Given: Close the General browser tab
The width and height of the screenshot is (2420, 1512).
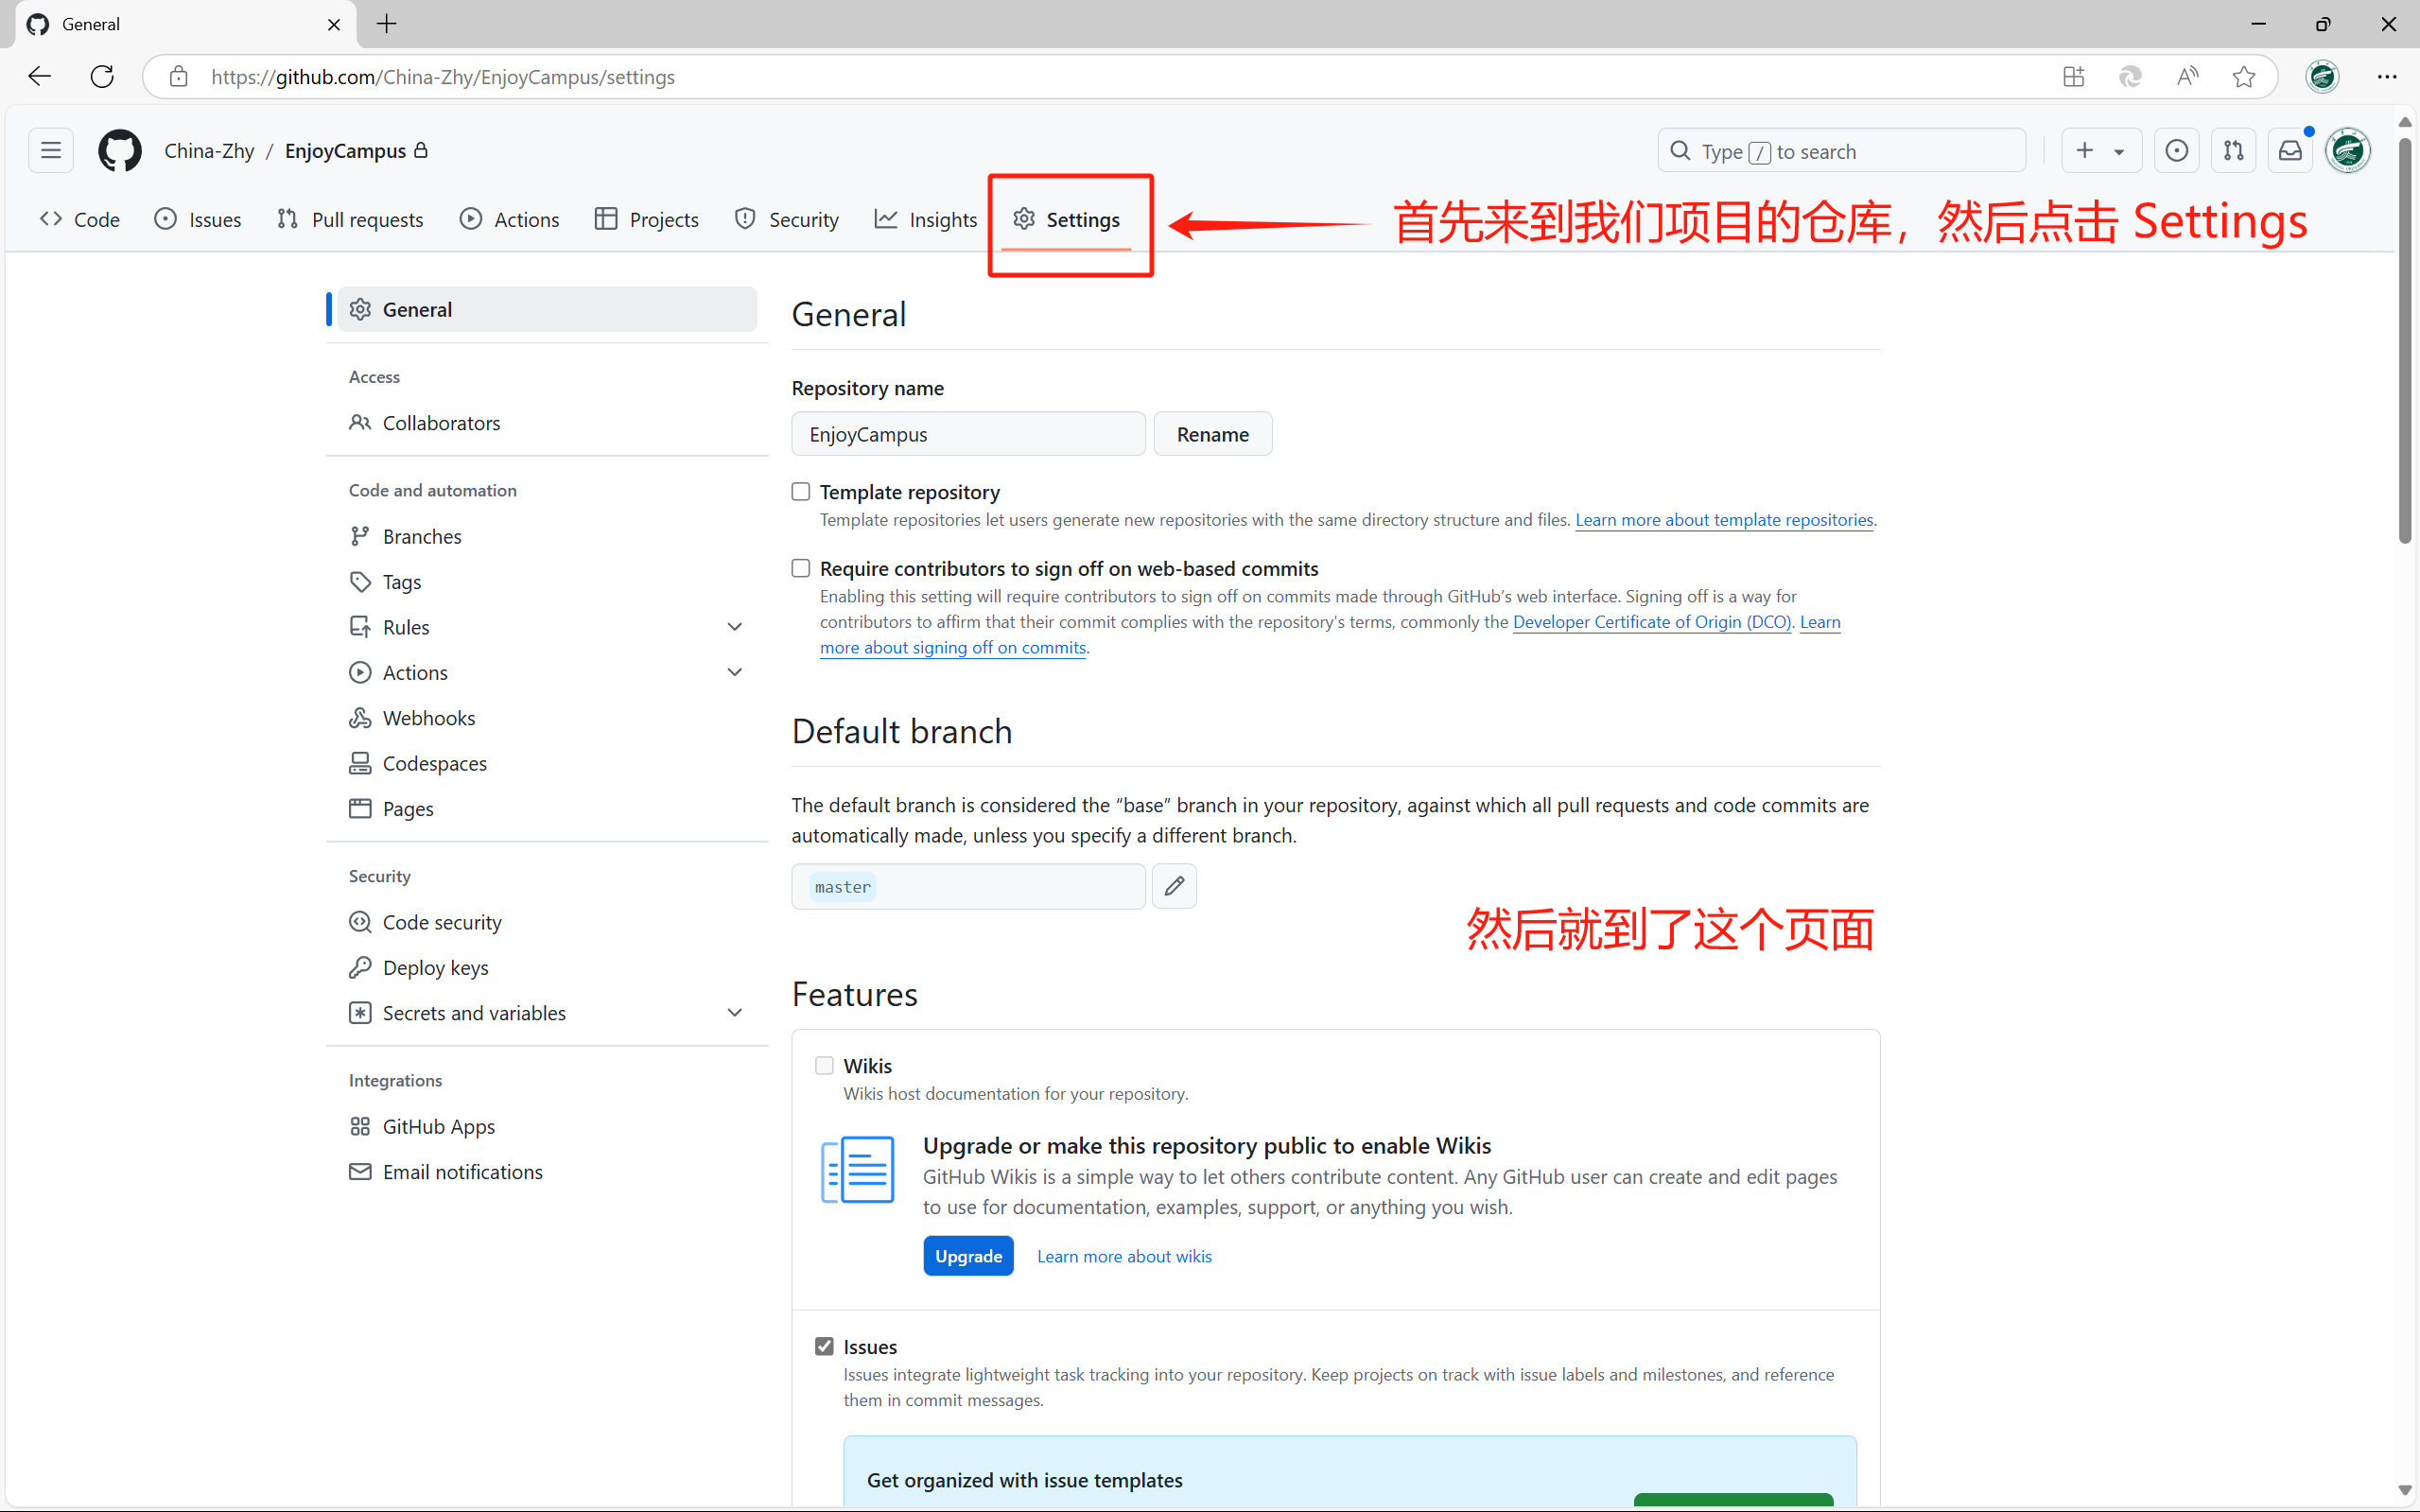Looking at the screenshot, I should click(334, 24).
